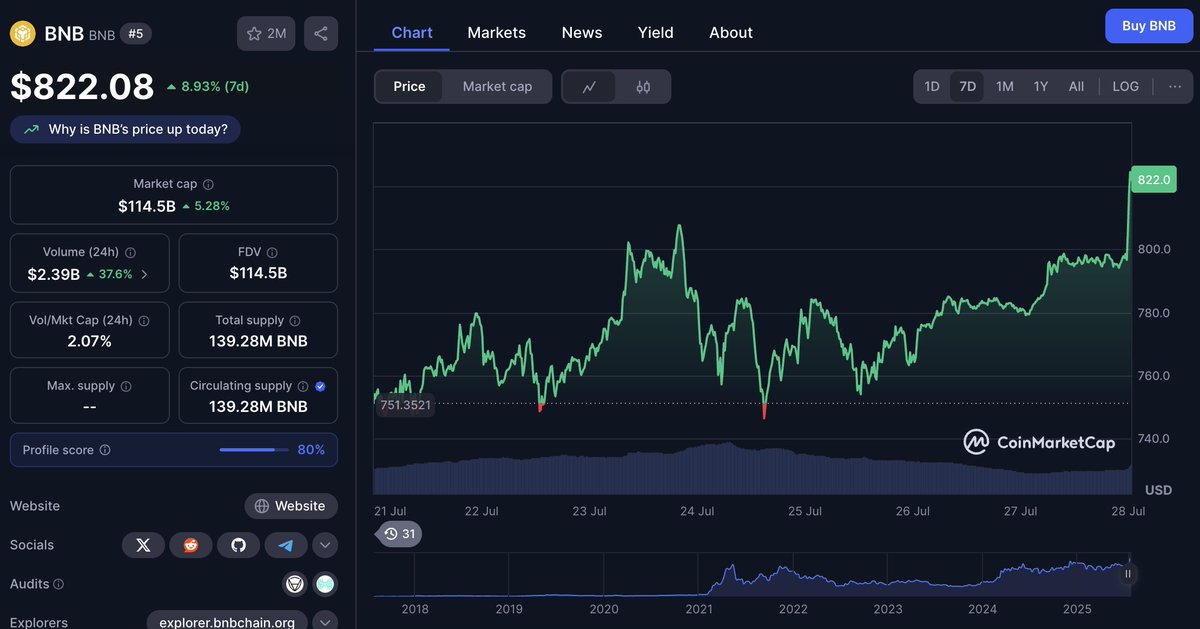The height and width of the screenshot is (629, 1200).
Task: Click the 80% profile score value
Action: click(x=311, y=450)
